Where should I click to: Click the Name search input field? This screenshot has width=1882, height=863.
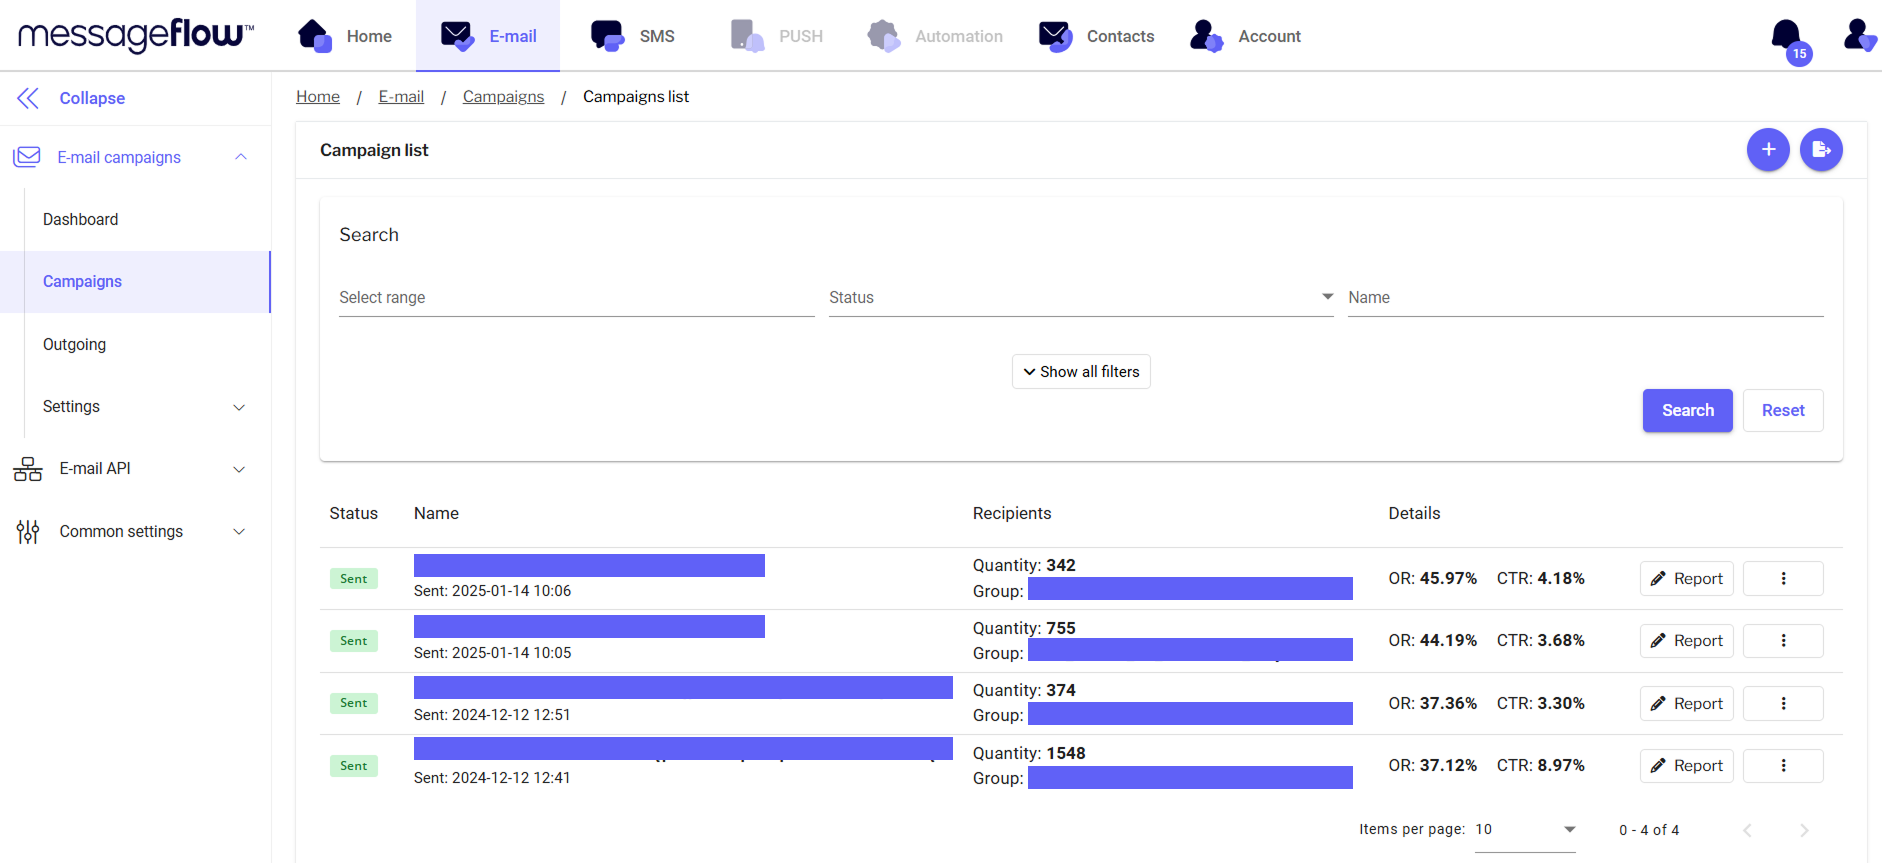click(1585, 298)
